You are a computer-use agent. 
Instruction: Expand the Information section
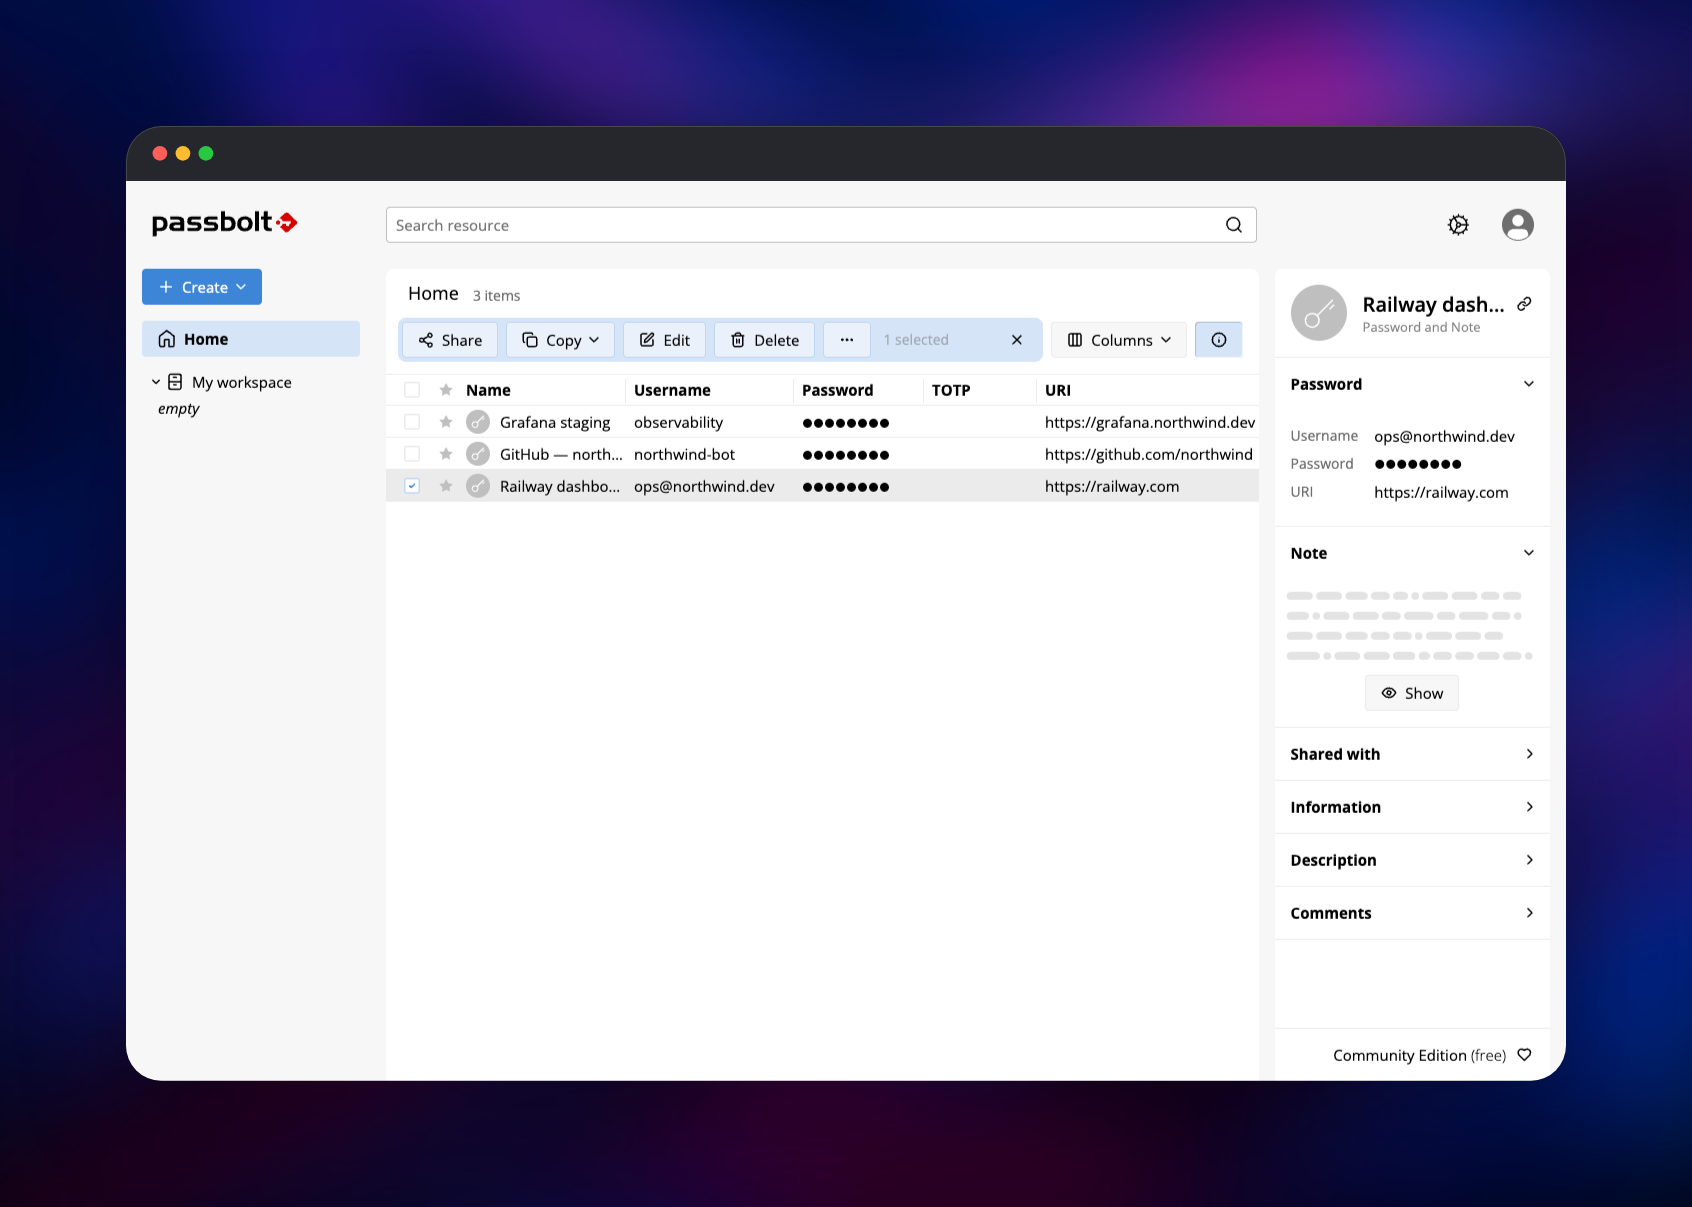click(1412, 807)
